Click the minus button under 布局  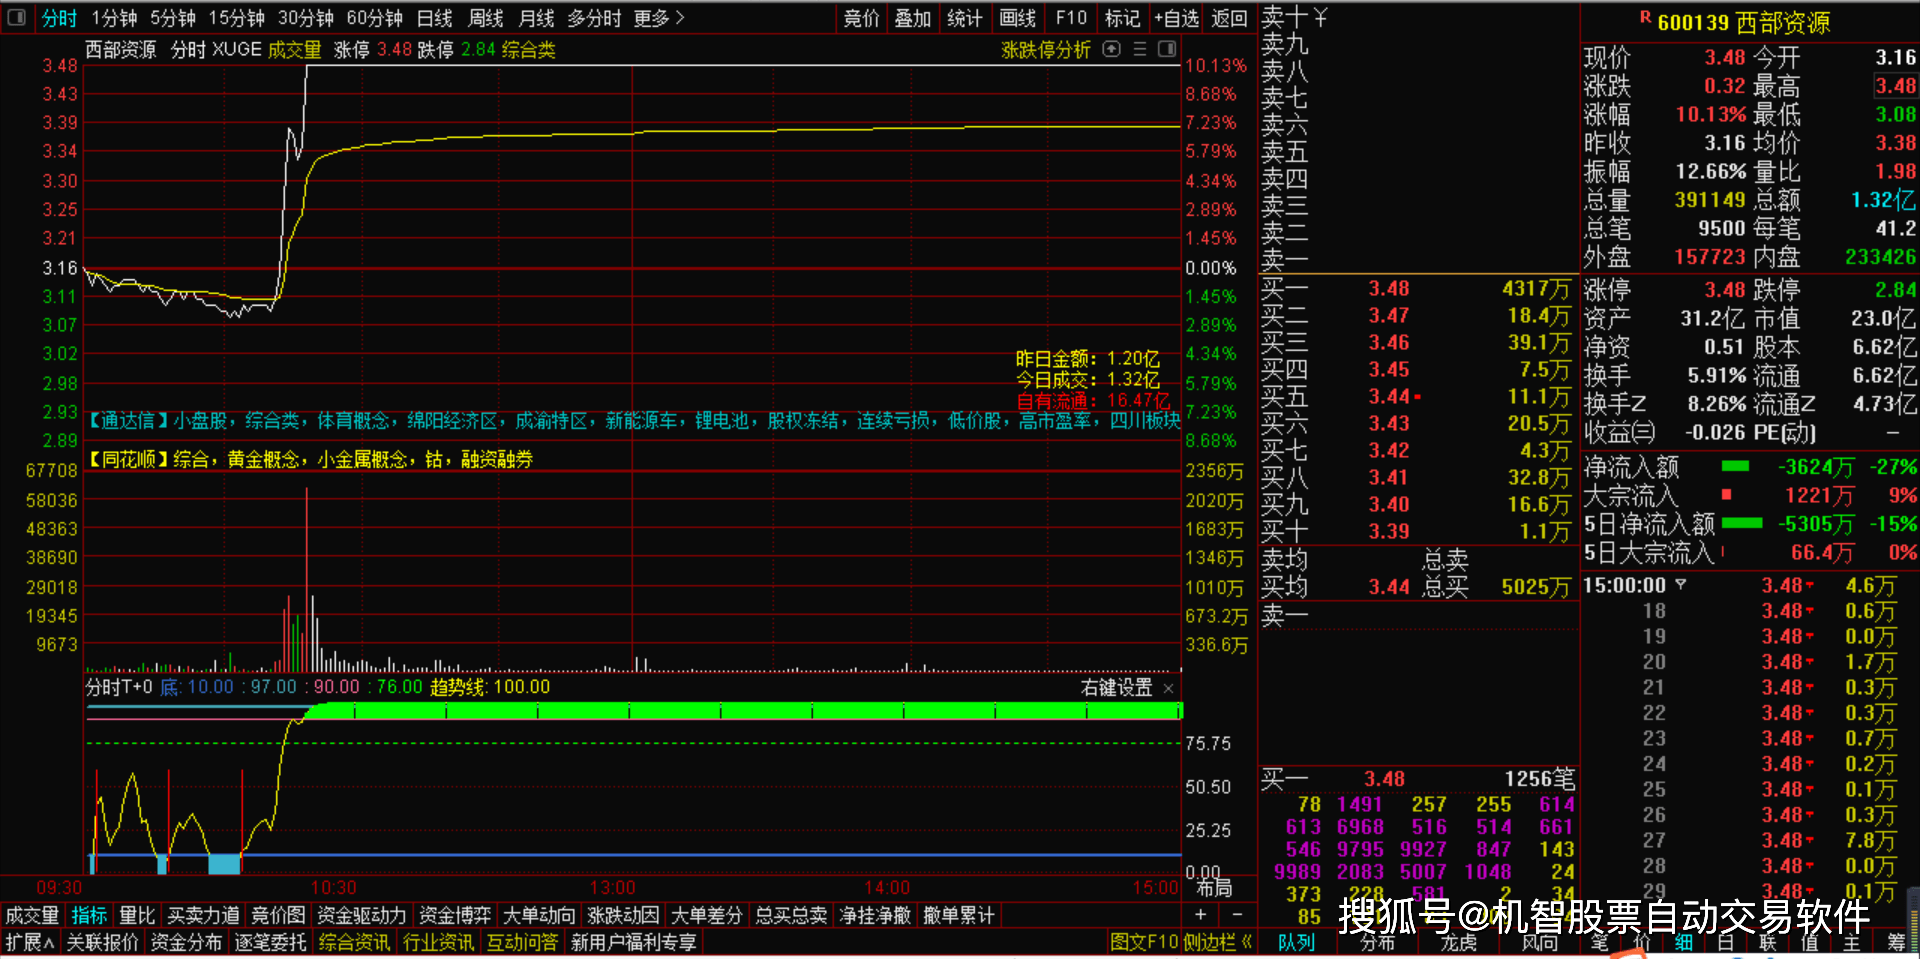[1237, 914]
